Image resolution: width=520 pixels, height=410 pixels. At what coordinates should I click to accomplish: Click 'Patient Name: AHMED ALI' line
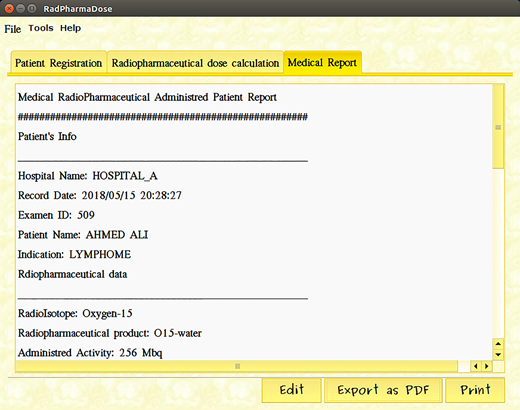pos(83,235)
